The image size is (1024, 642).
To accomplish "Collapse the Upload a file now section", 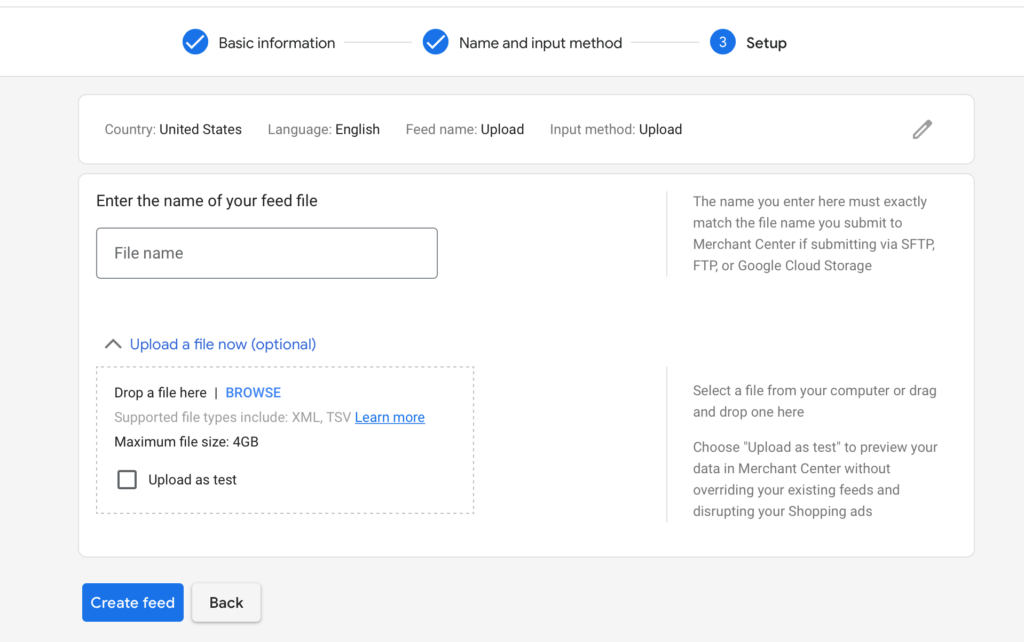I will coord(113,343).
